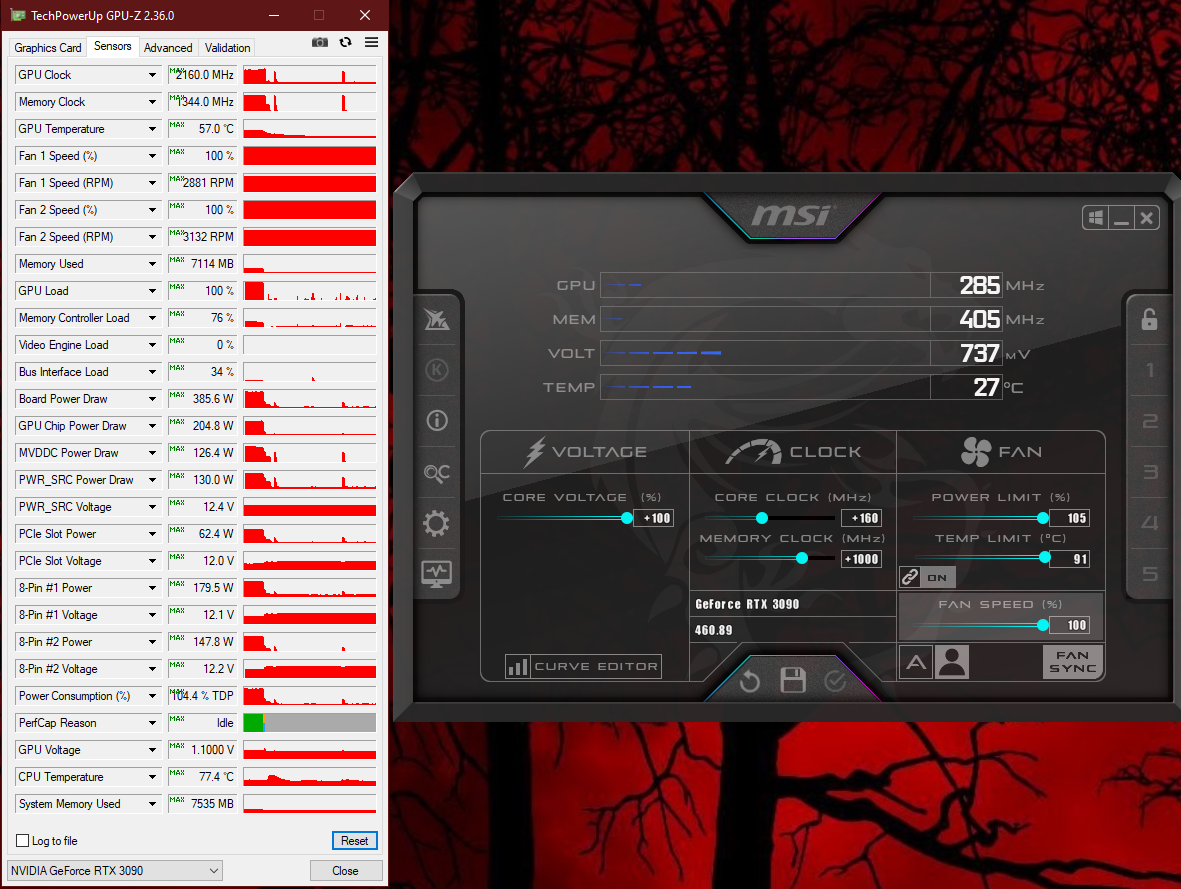Image resolution: width=1181 pixels, height=889 pixels.
Task: Click the GPU Voltage 1.1000 V value
Action: coord(202,750)
